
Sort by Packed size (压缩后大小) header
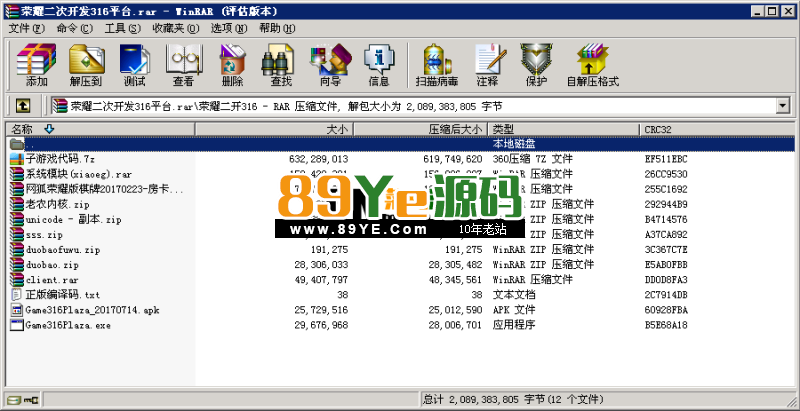(x=420, y=130)
